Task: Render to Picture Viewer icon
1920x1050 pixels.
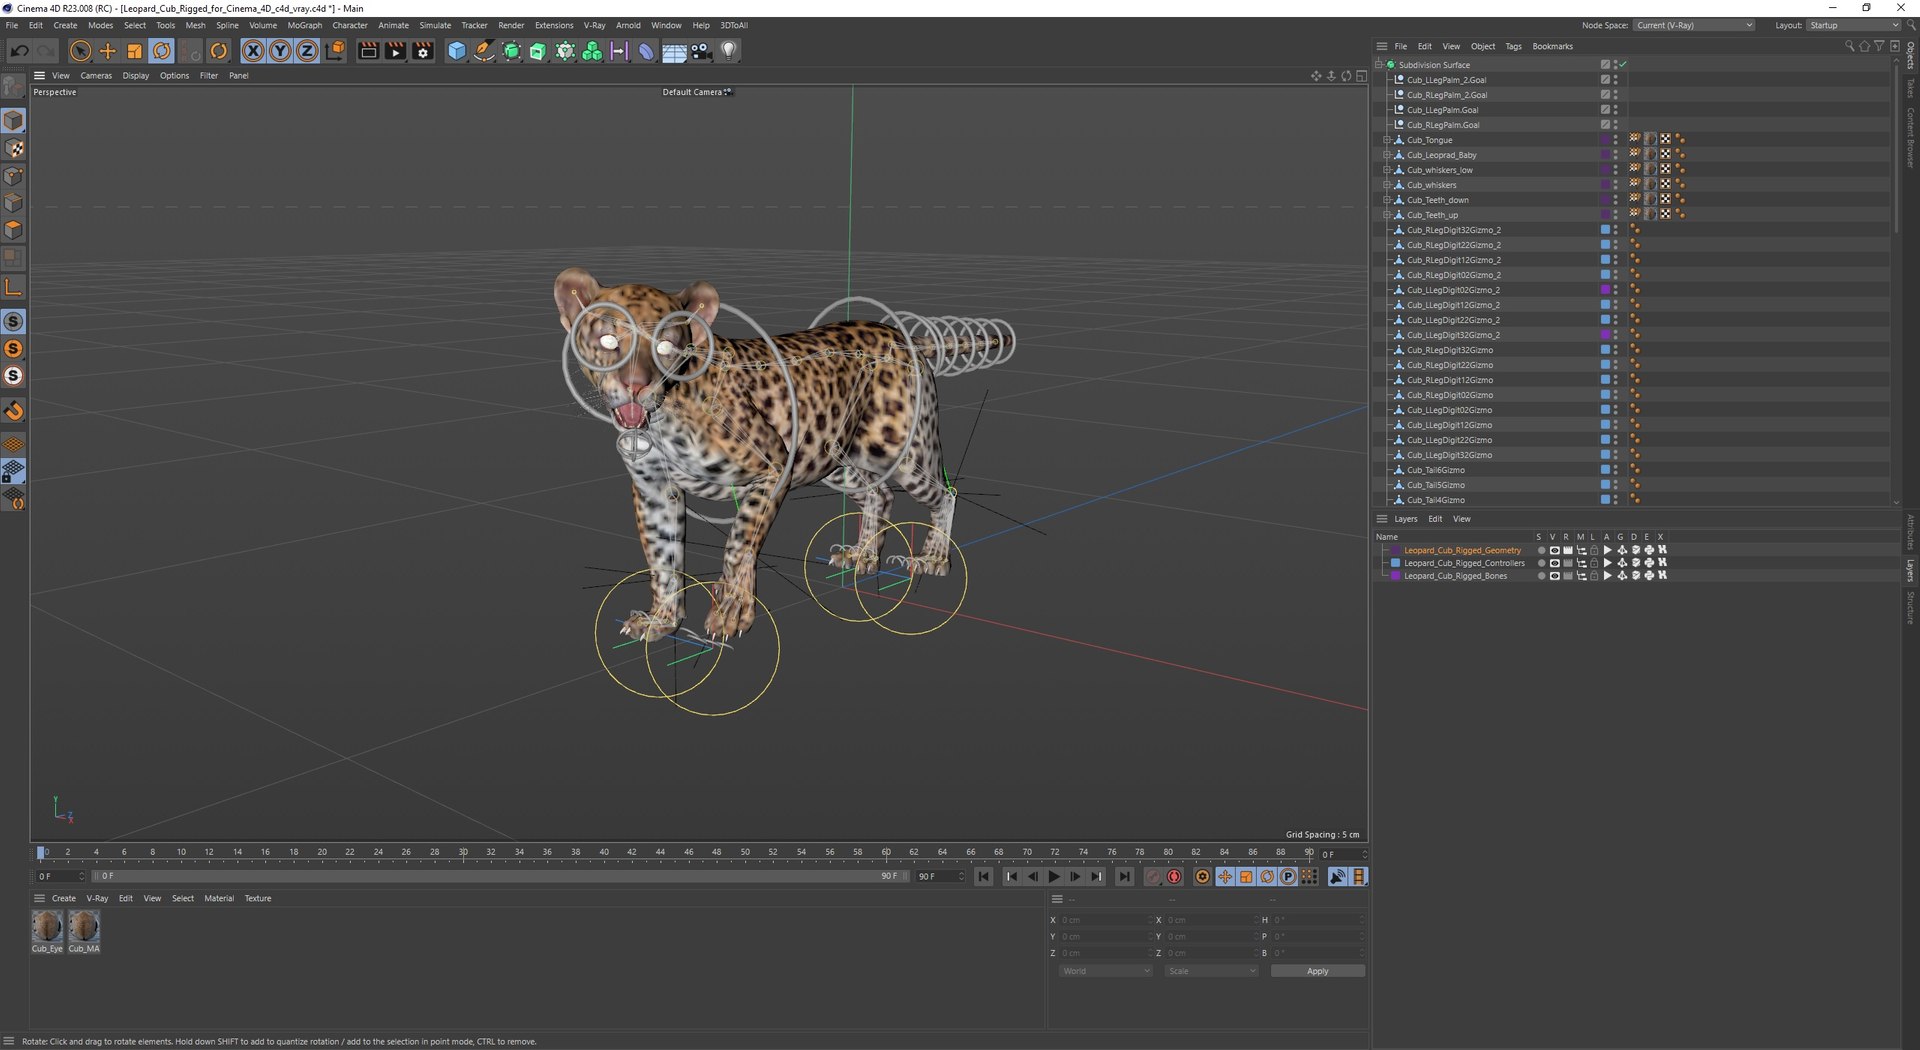Action: click(396, 51)
